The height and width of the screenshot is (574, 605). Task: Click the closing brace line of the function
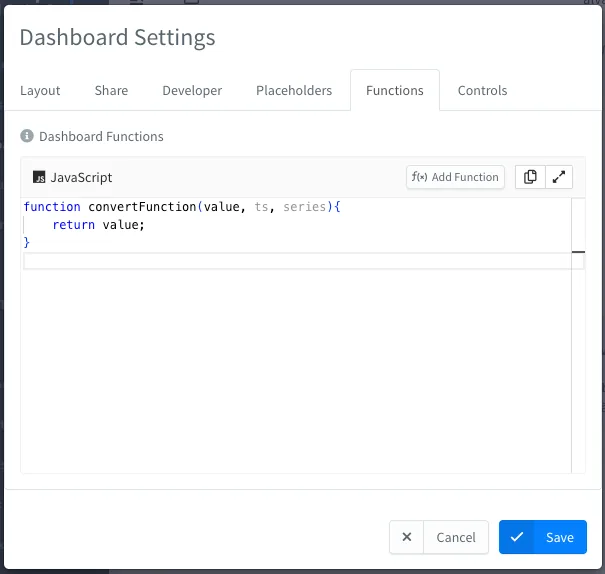(27, 243)
